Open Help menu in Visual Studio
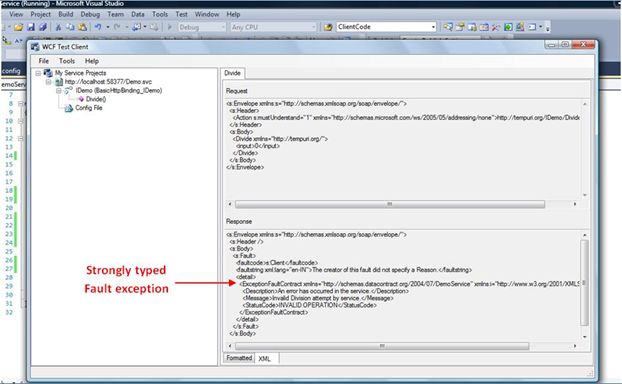The image size is (622, 384). click(233, 14)
